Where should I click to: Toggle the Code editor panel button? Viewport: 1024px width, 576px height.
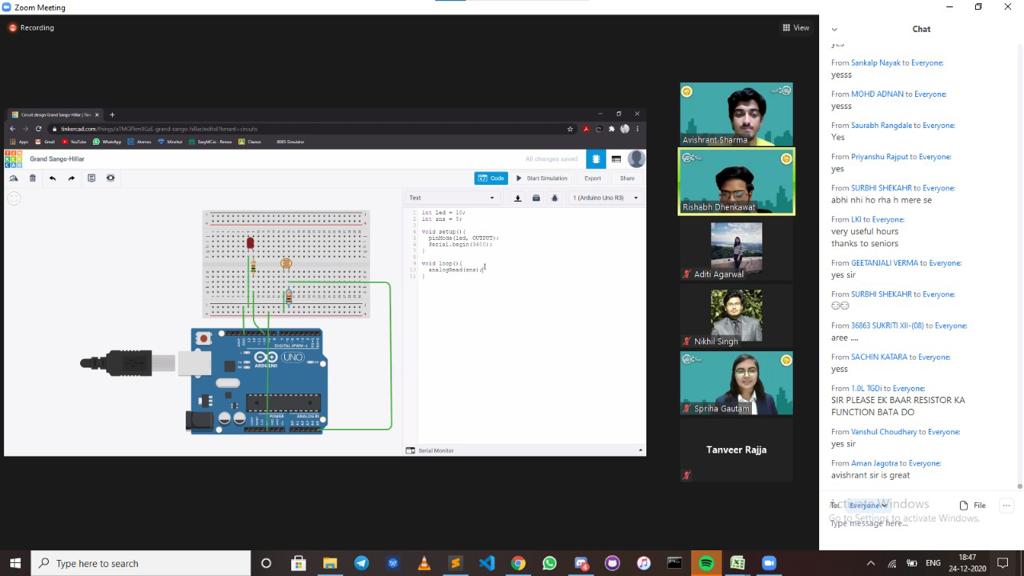pos(491,178)
